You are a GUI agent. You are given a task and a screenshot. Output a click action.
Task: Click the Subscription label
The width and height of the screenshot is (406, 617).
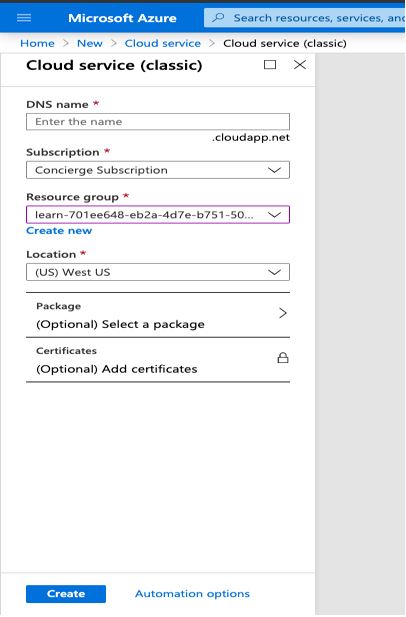click(63, 152)
